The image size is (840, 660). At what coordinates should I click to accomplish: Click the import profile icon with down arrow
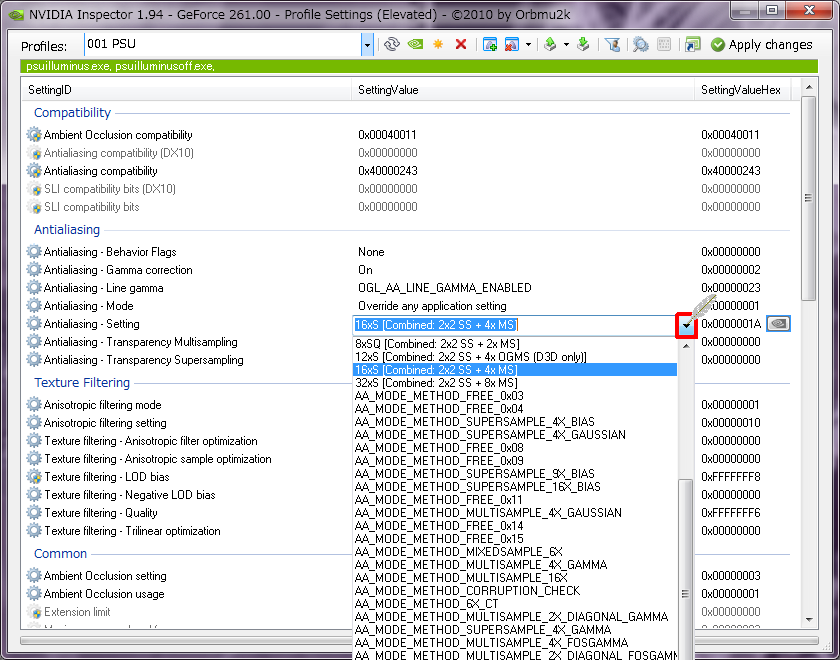coord(583,44)
